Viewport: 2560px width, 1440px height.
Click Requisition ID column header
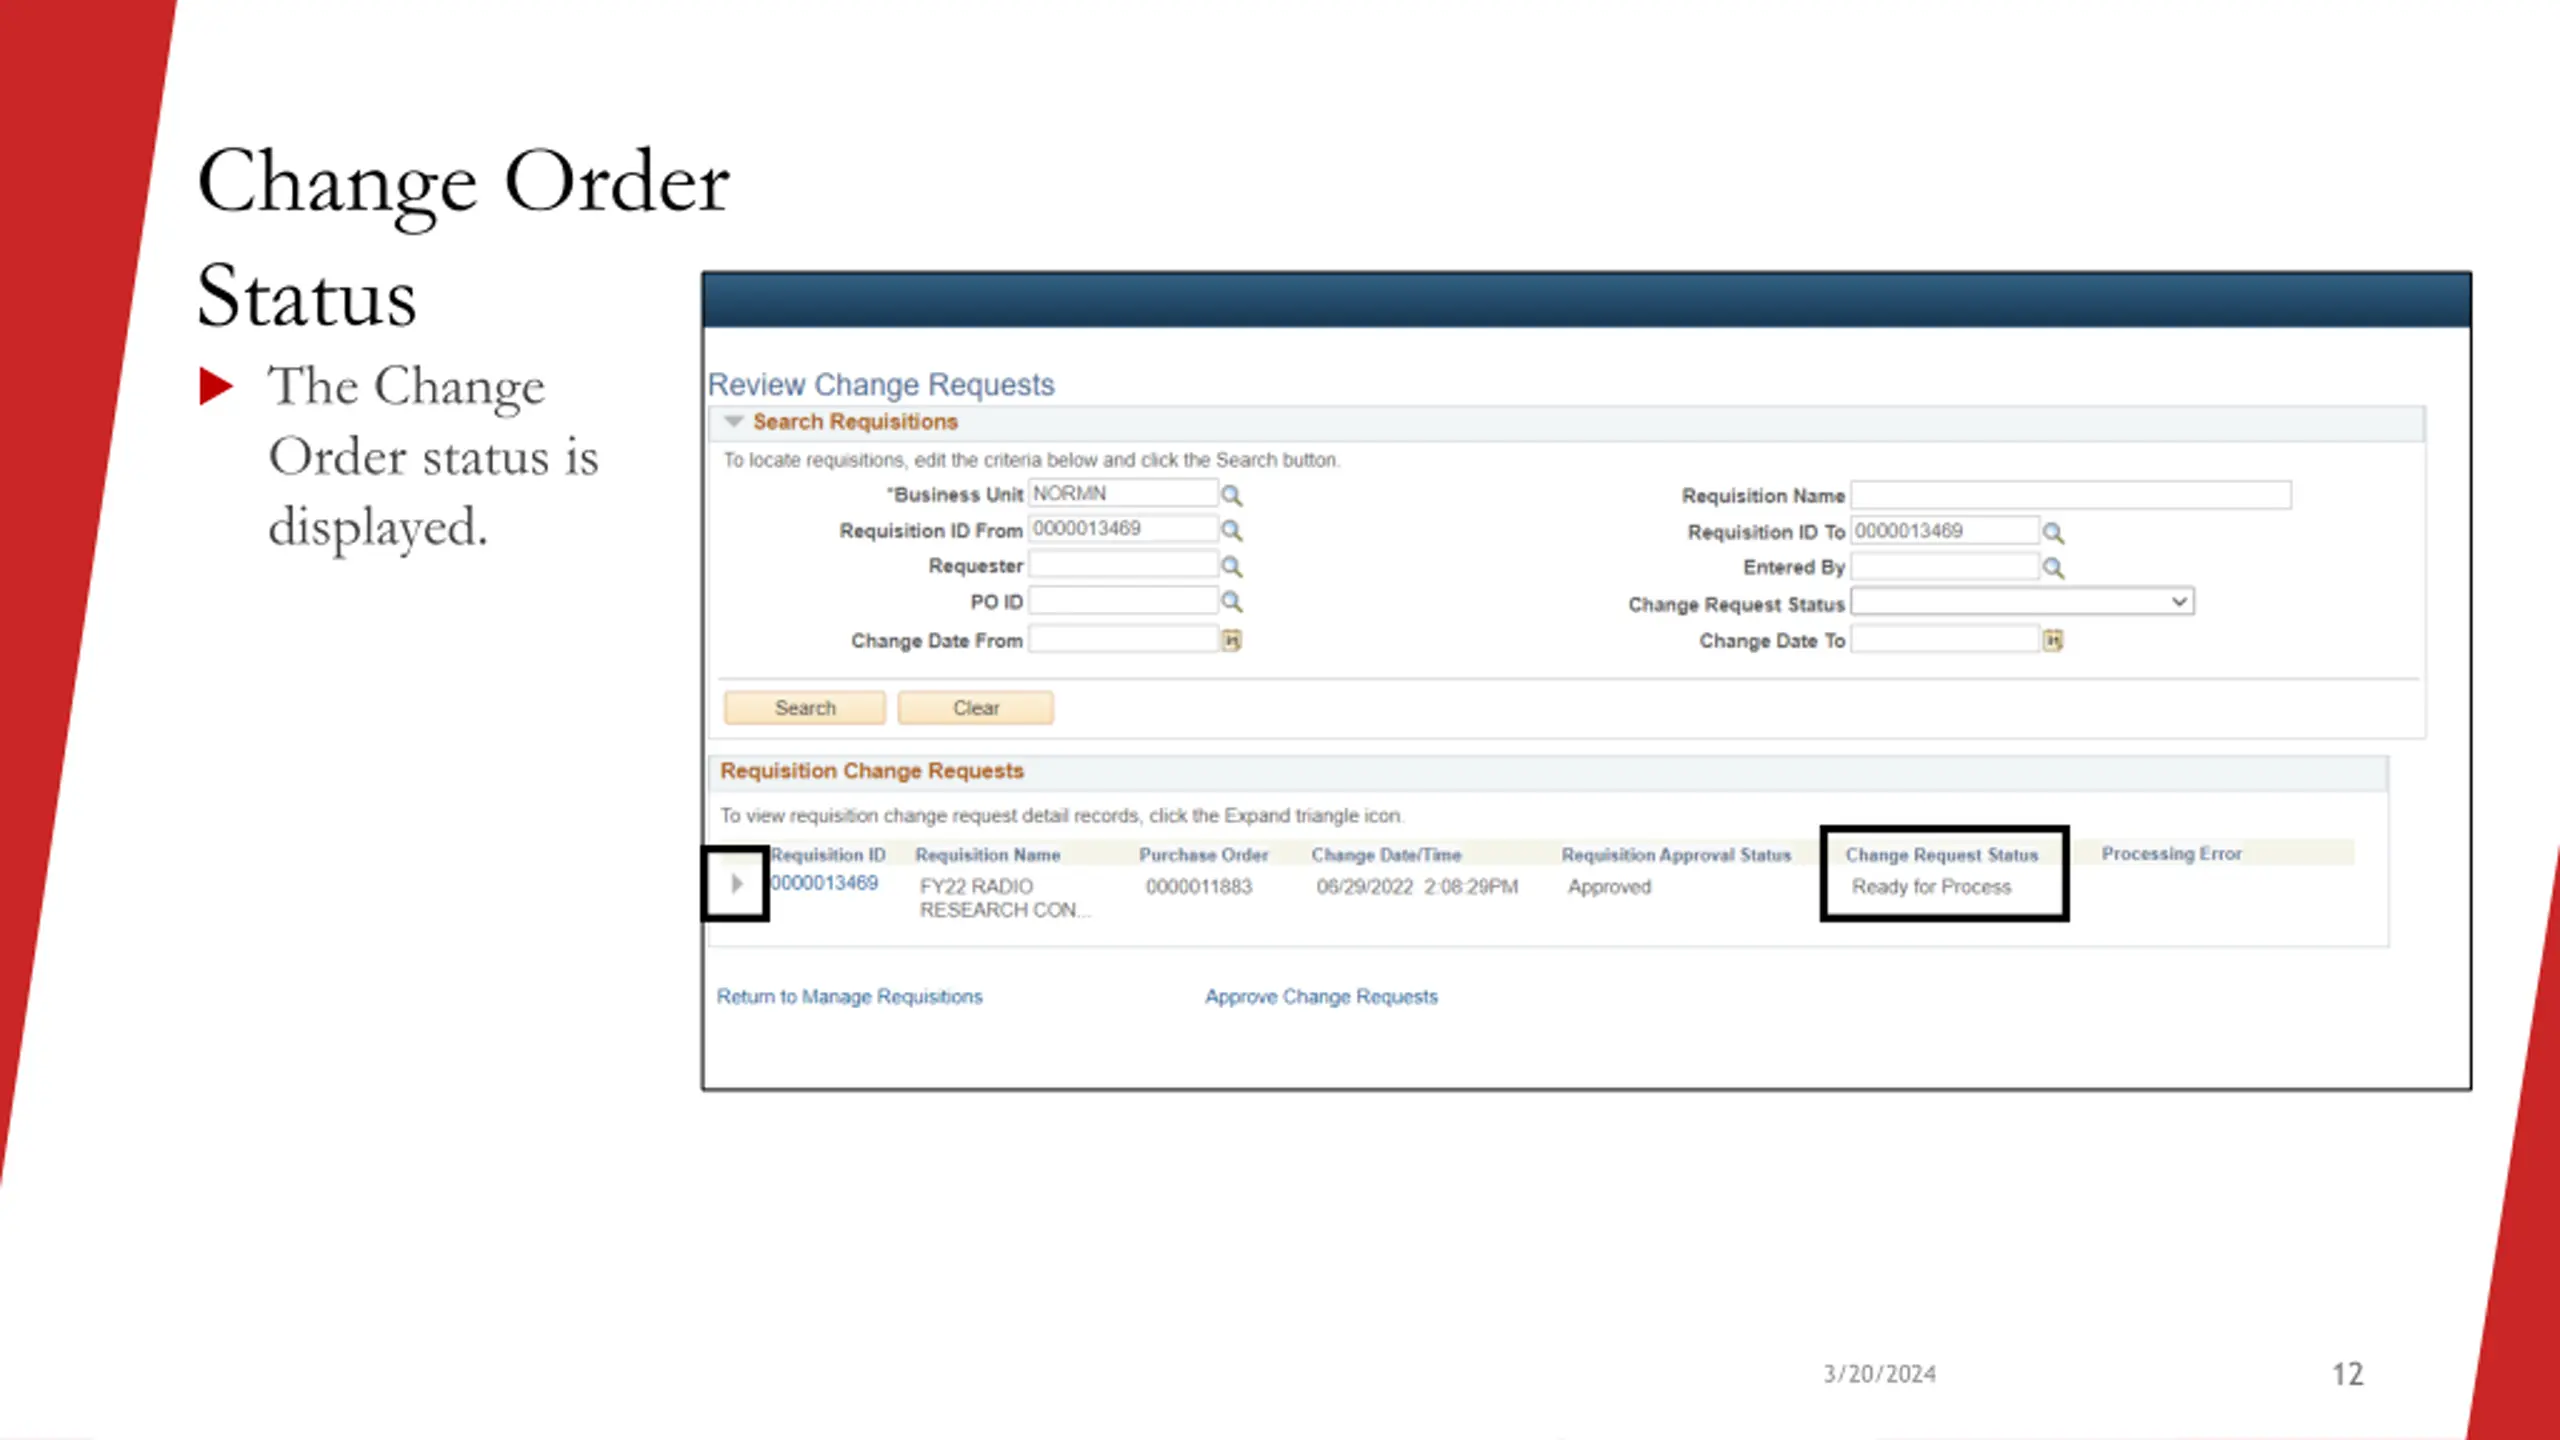click(x=828, y=855)
